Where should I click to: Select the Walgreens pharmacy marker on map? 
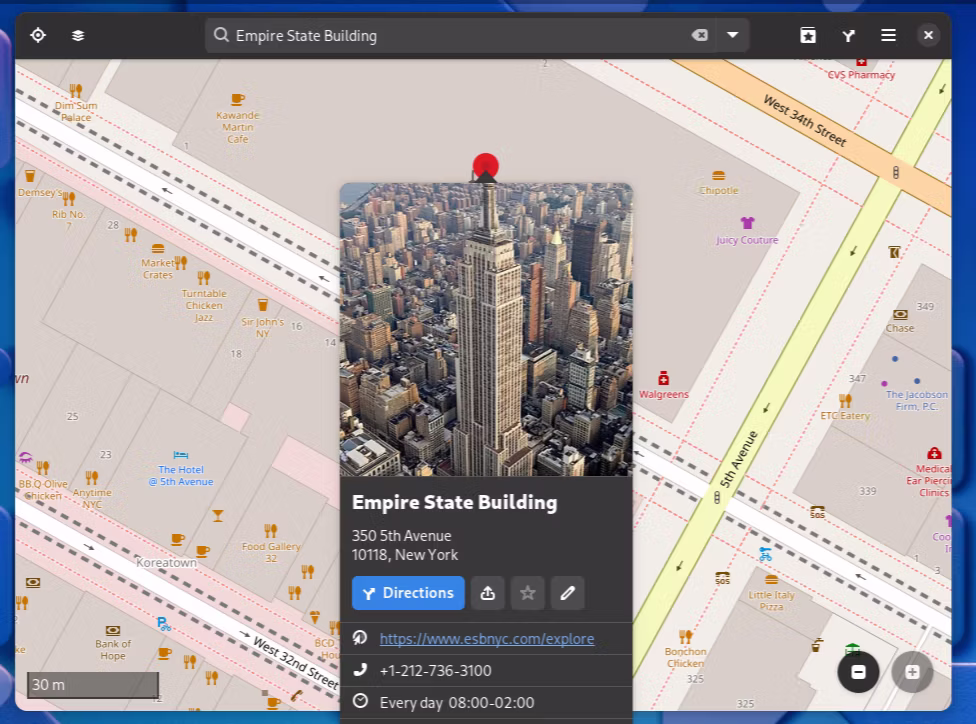[x=663, y=378]
